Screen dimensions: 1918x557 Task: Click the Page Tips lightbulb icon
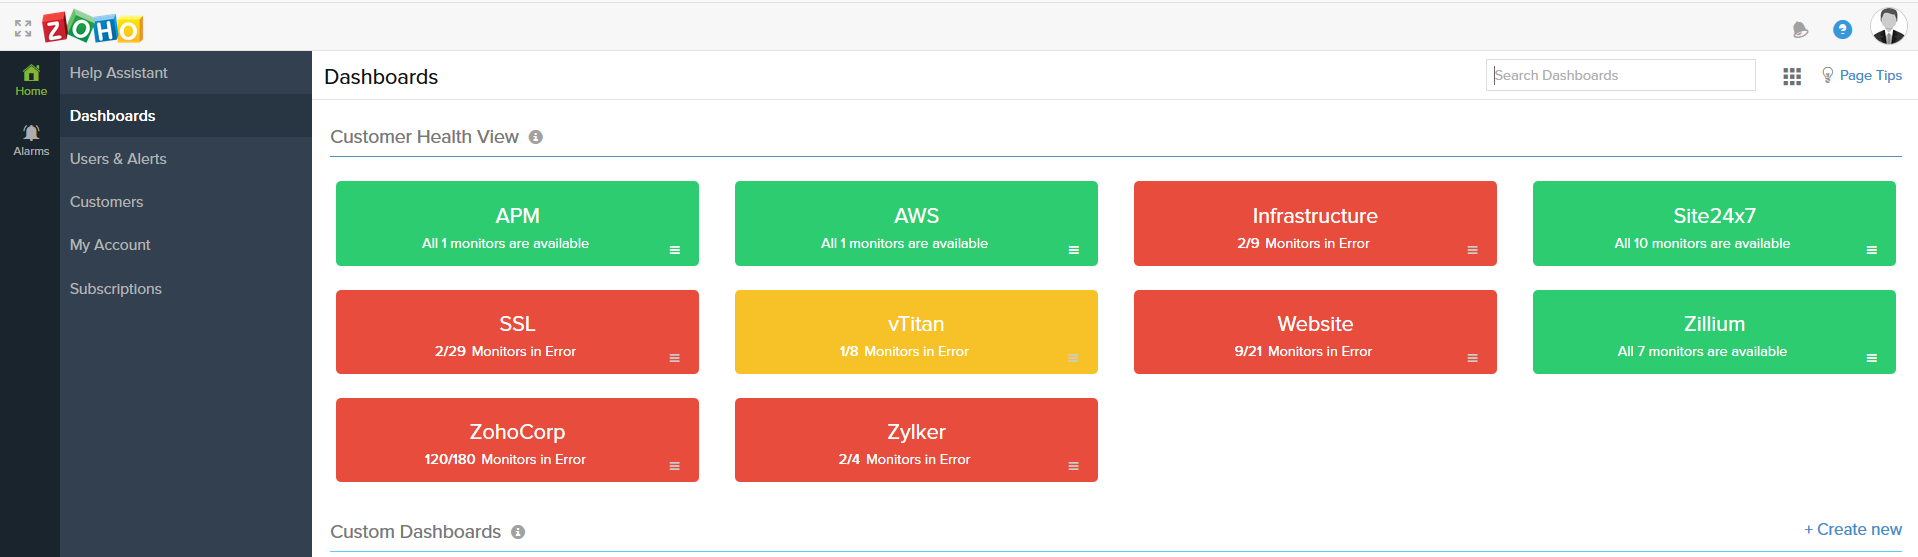(1827, 75)
